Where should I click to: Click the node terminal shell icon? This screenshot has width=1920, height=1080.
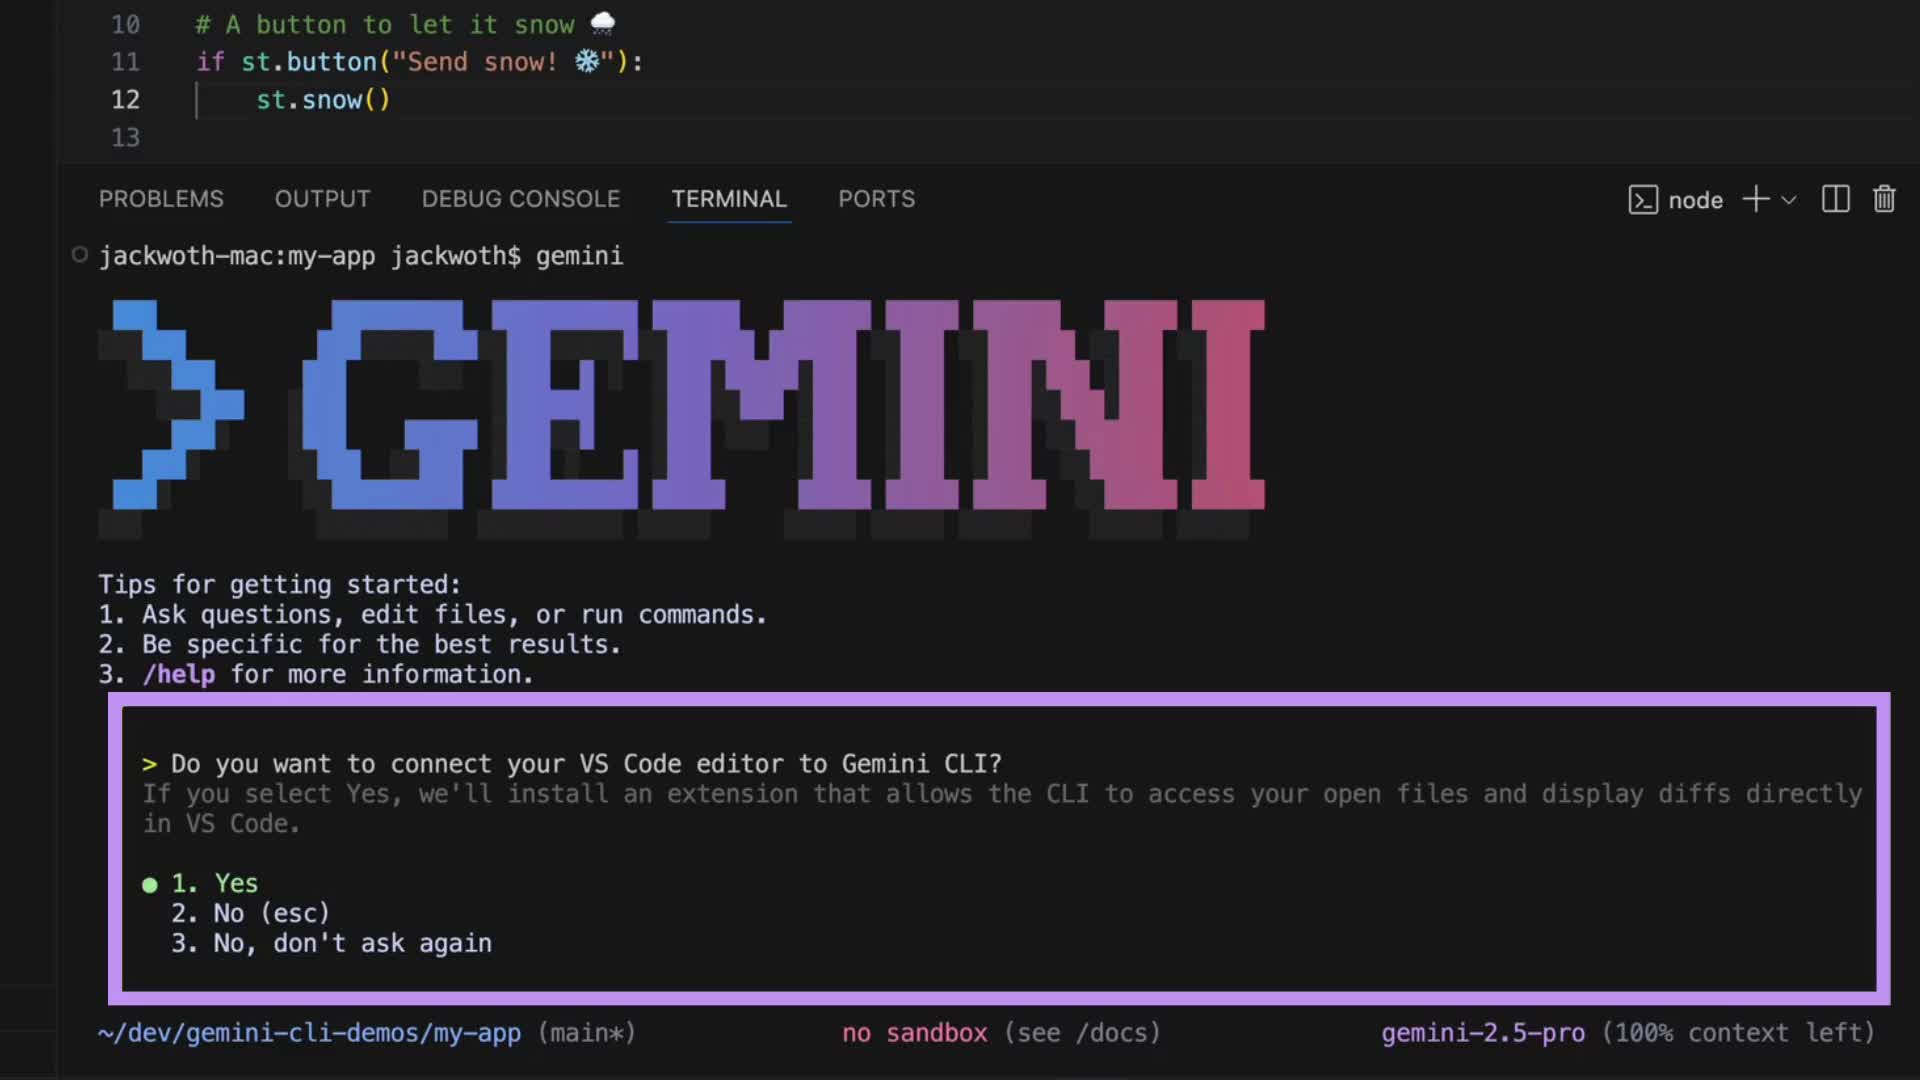(x=1643, y=200)
